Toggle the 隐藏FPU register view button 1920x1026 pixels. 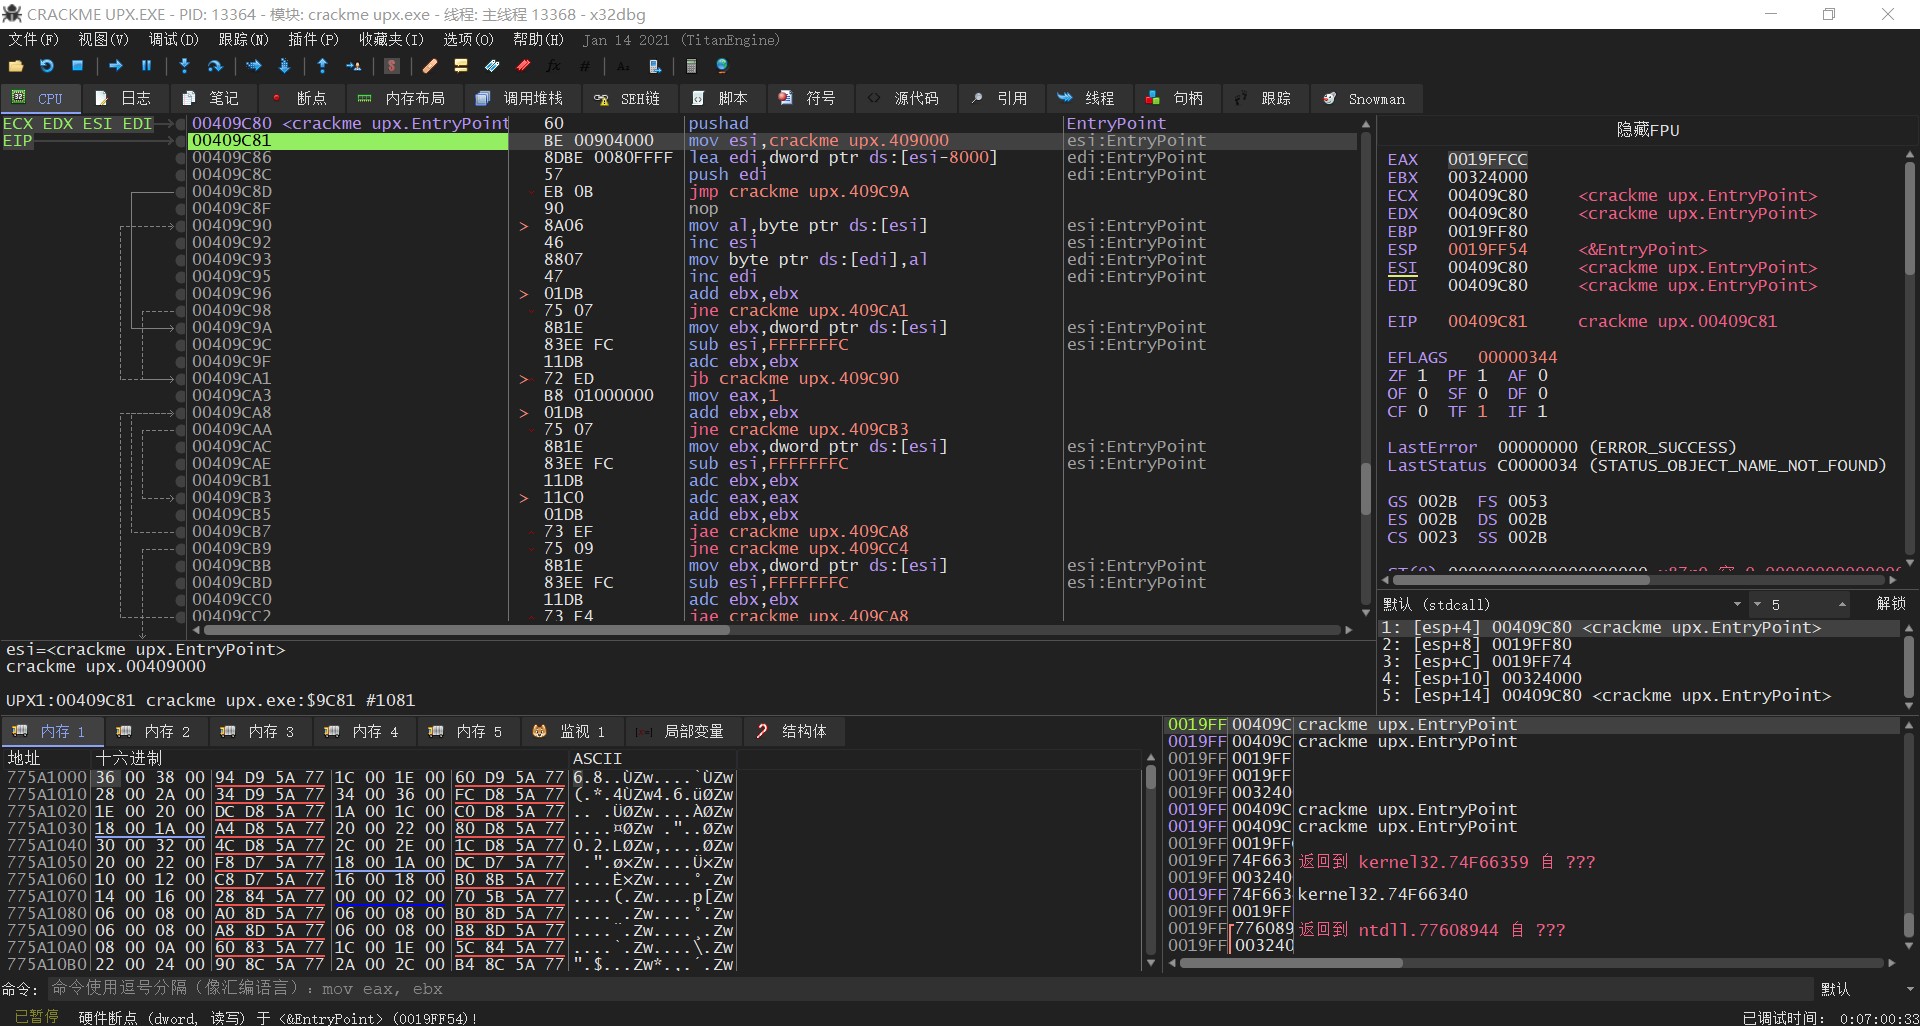[x=1647, y=130]
